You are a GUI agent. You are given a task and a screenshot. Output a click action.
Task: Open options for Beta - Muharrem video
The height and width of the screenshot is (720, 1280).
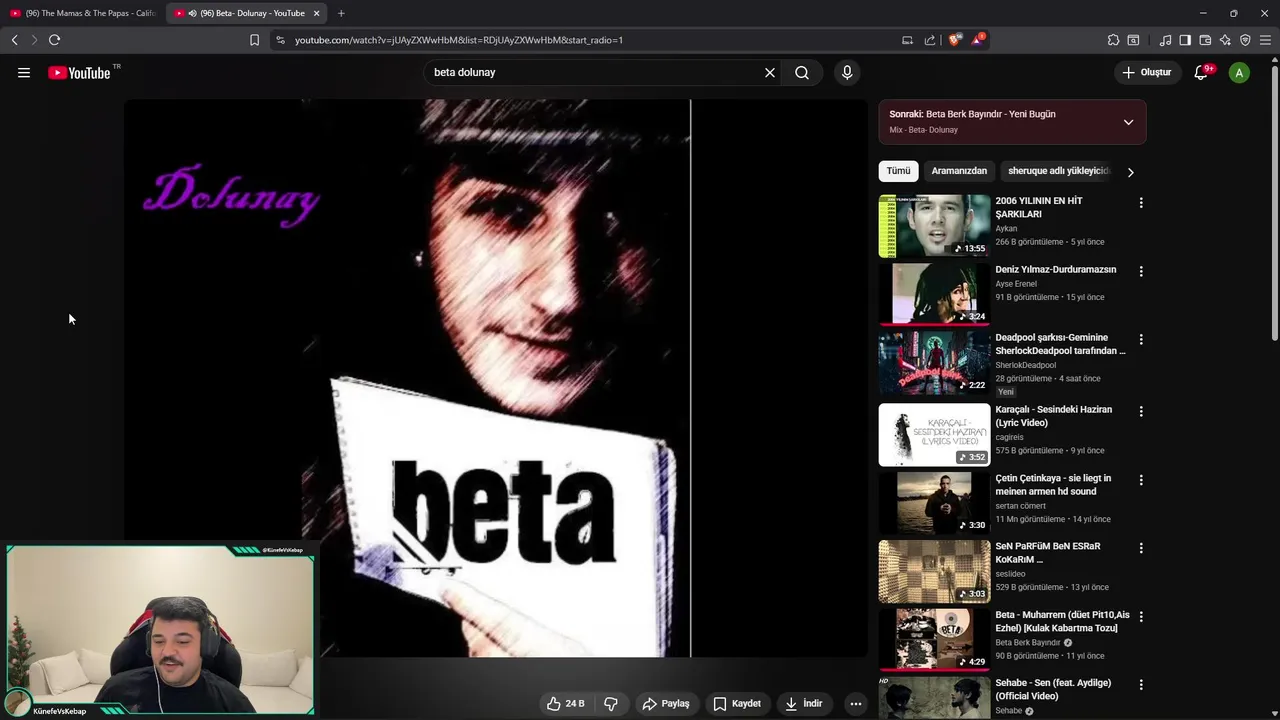[x=1141, y=616]
